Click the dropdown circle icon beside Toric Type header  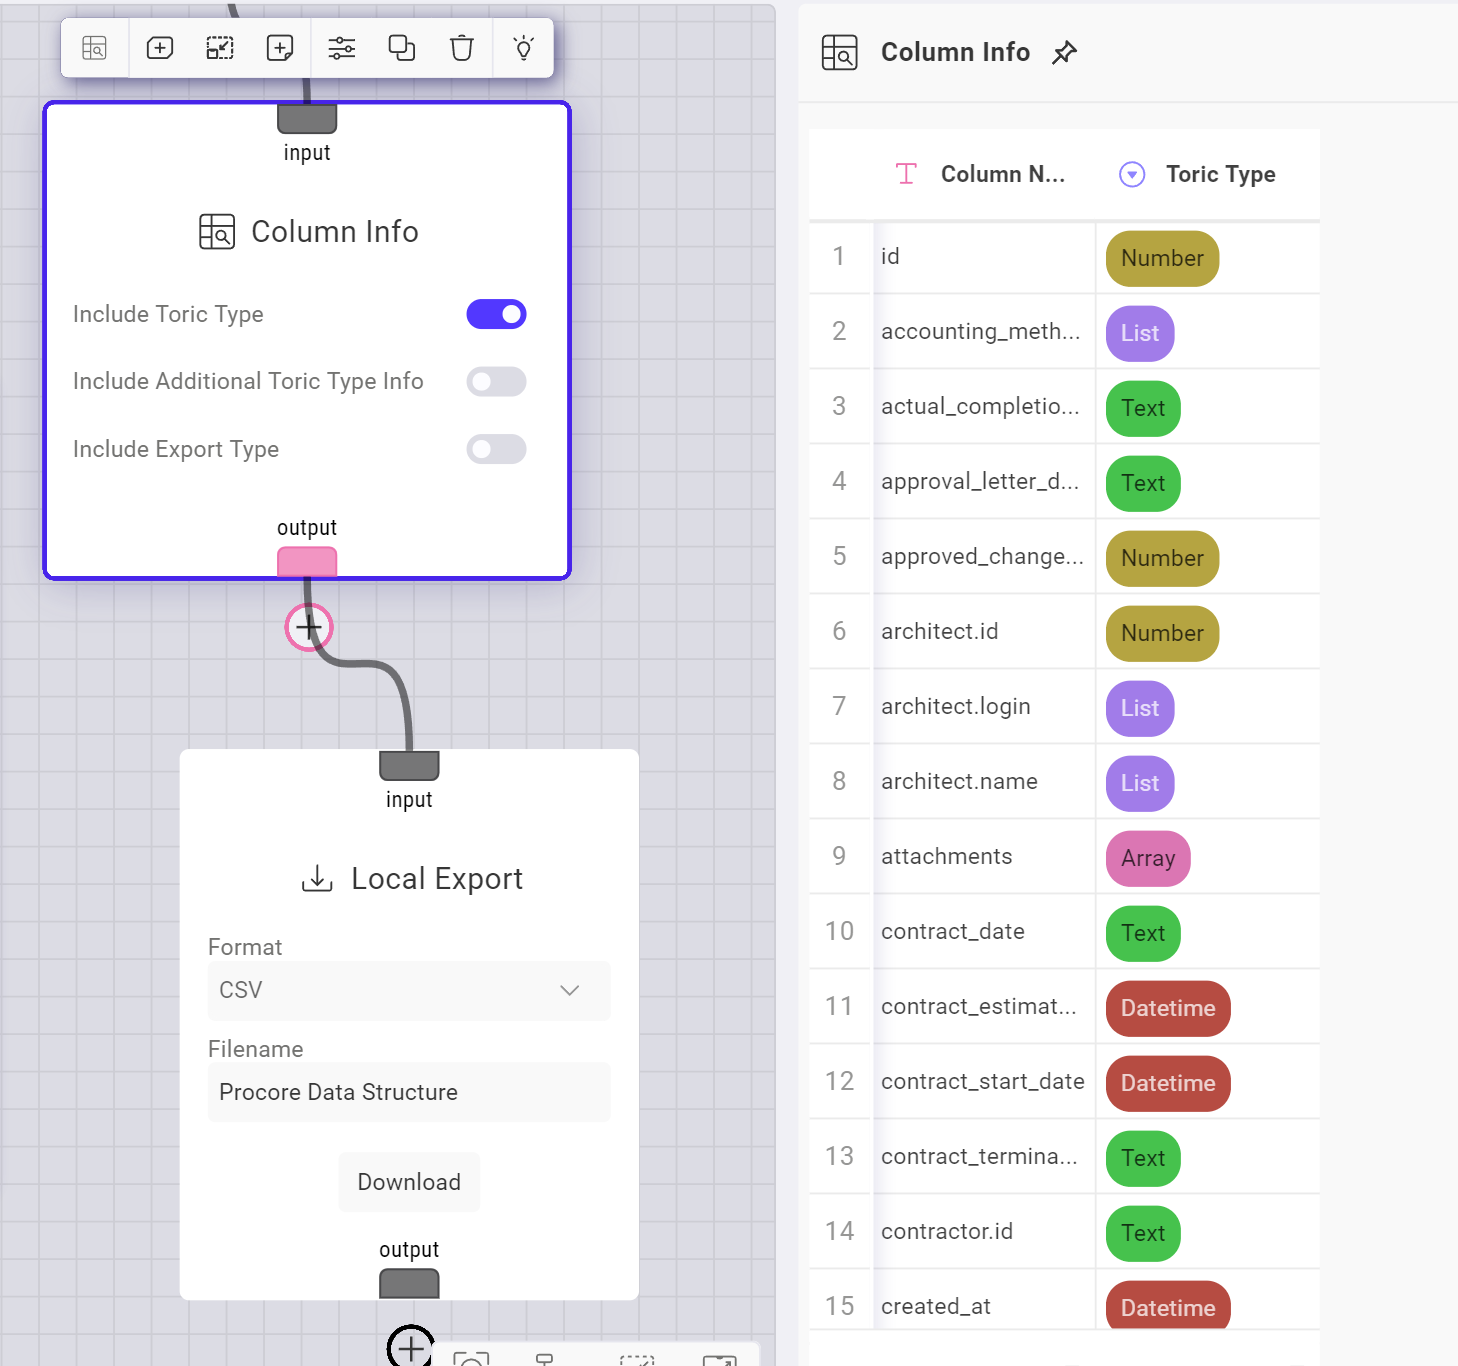pos(1132,175)
